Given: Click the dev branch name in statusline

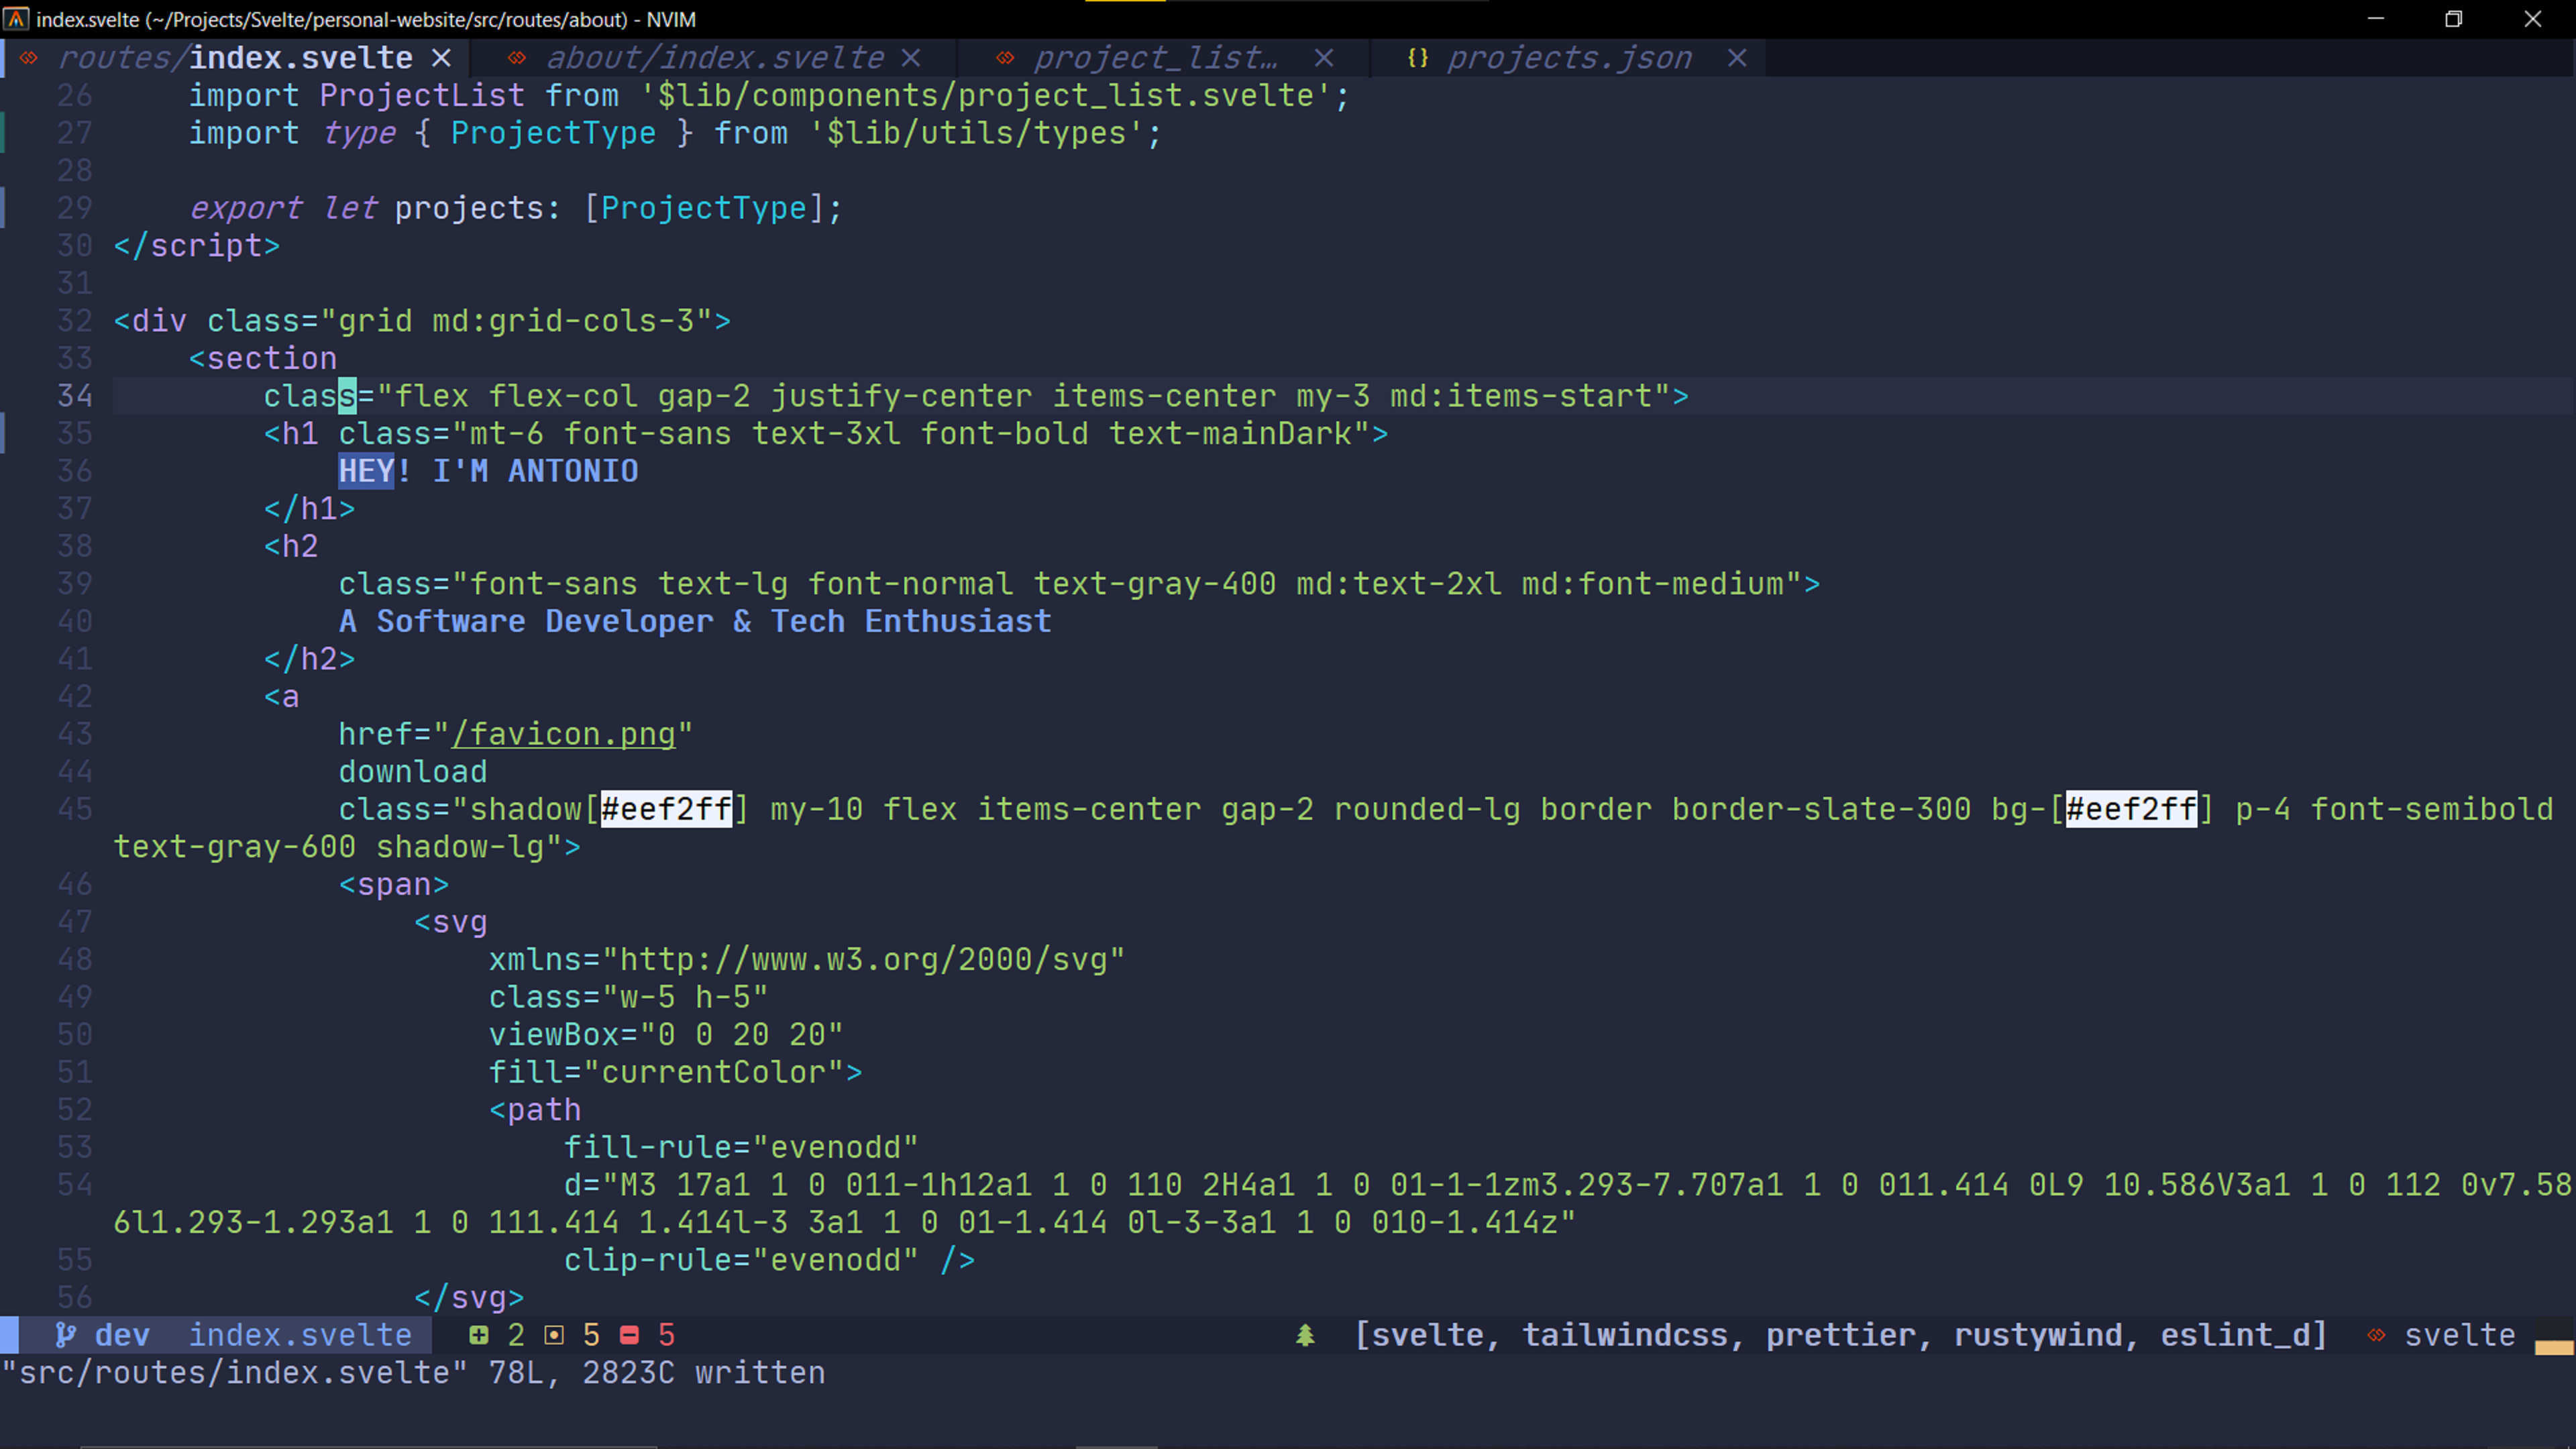Looking at the screenshot, I should pos(122,1334).
